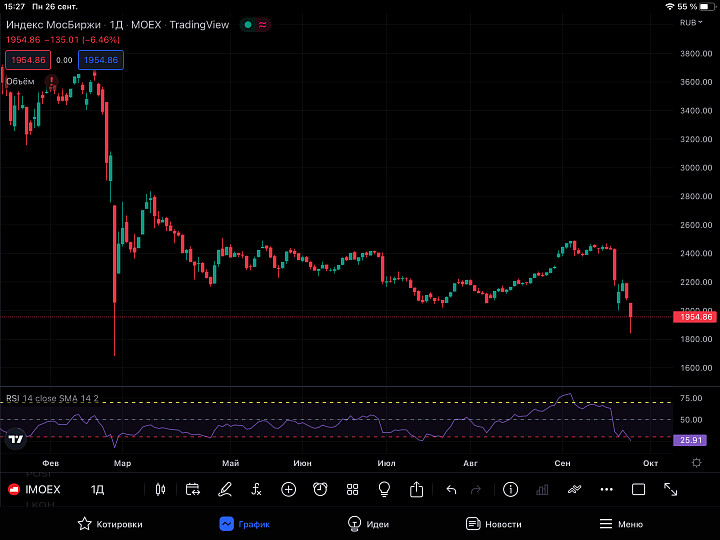Tap the pink data delay indicator

pyautogui.click(x=263, y=25)
